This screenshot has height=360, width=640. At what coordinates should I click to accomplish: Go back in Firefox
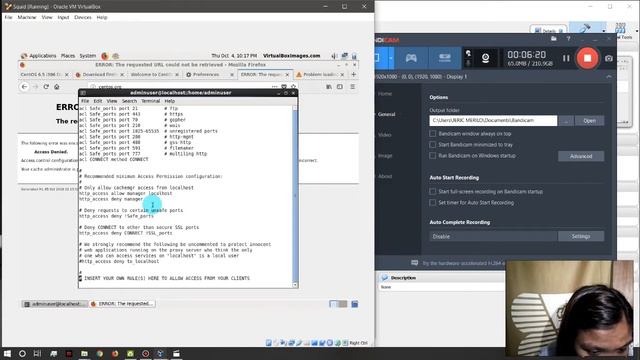click(24, 87)
